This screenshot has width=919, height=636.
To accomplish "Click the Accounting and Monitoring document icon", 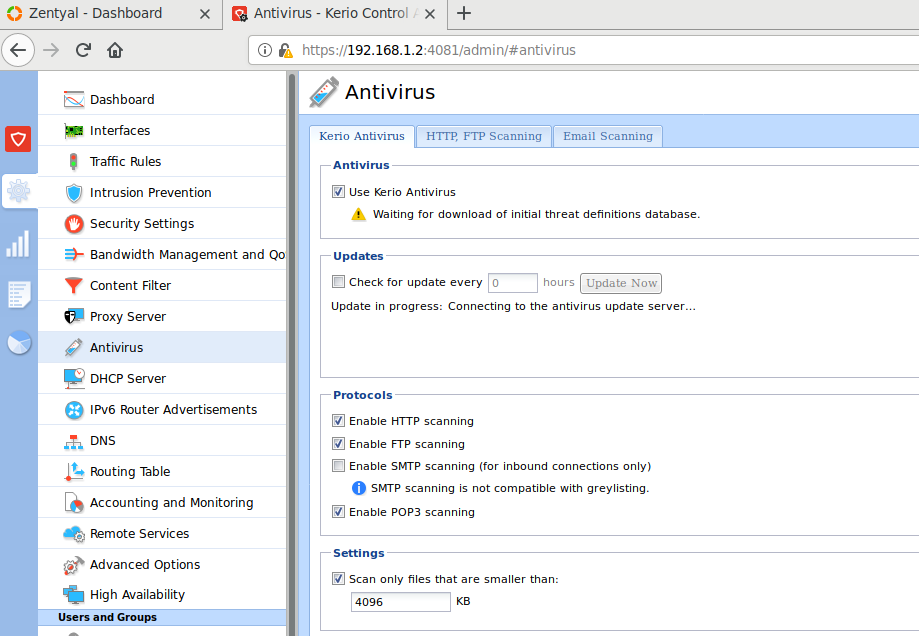I will pyautogui.click(x=74, y=503).
